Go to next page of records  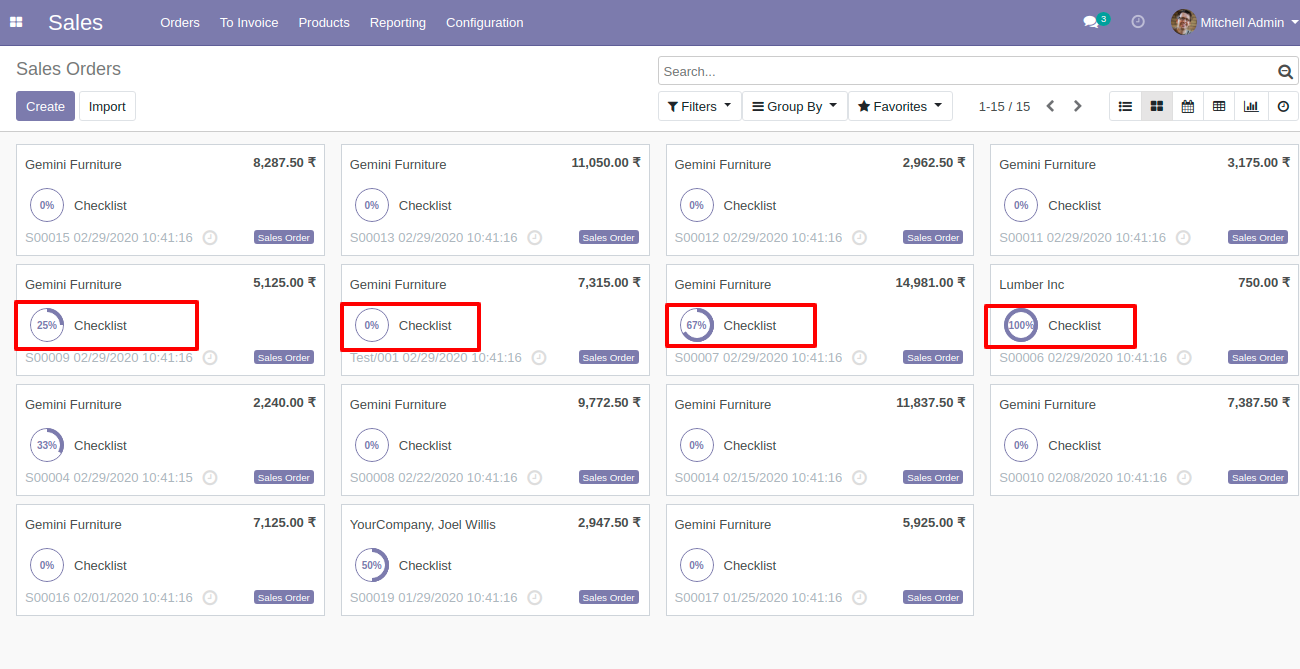1077,106
